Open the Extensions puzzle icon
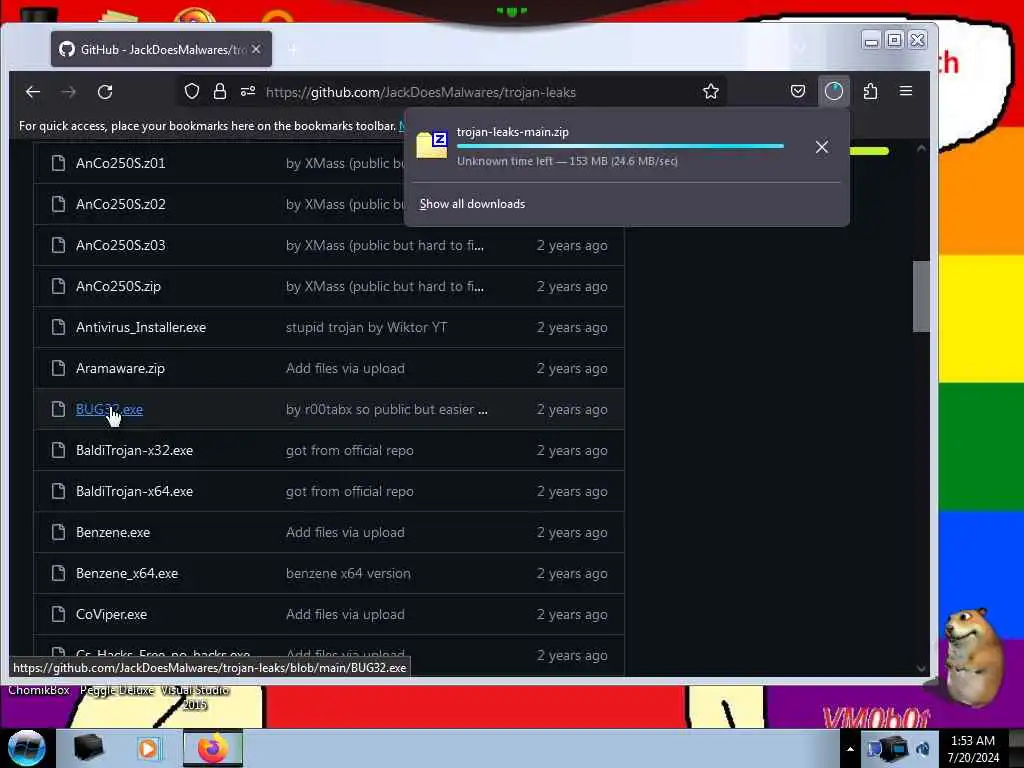 coord(870,91)
